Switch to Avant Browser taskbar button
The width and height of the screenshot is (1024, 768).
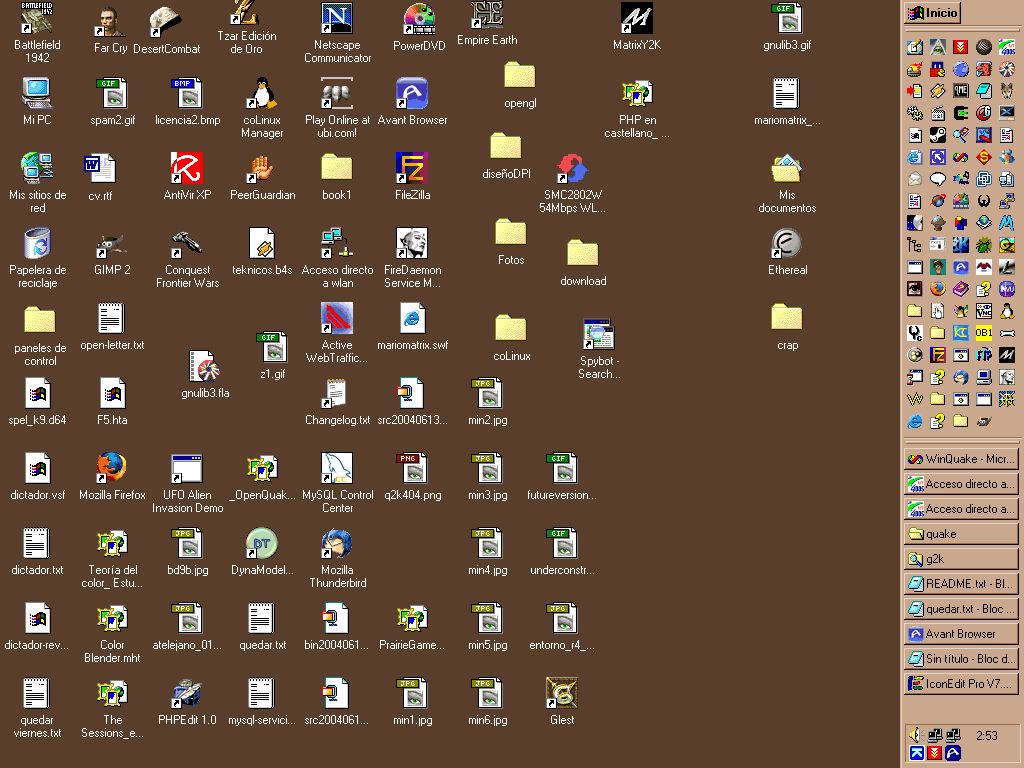point(961,634)
